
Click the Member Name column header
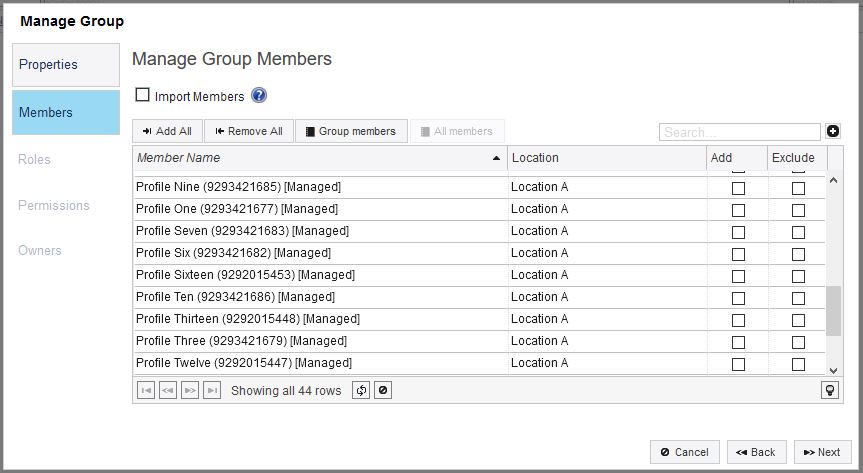320,158
